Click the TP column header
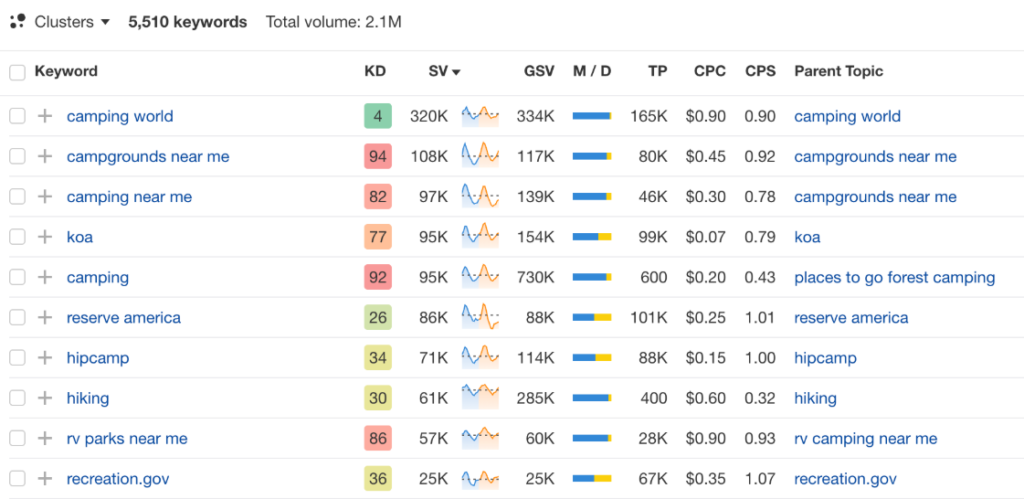1024x499 pixels. (x=658, y=71)
